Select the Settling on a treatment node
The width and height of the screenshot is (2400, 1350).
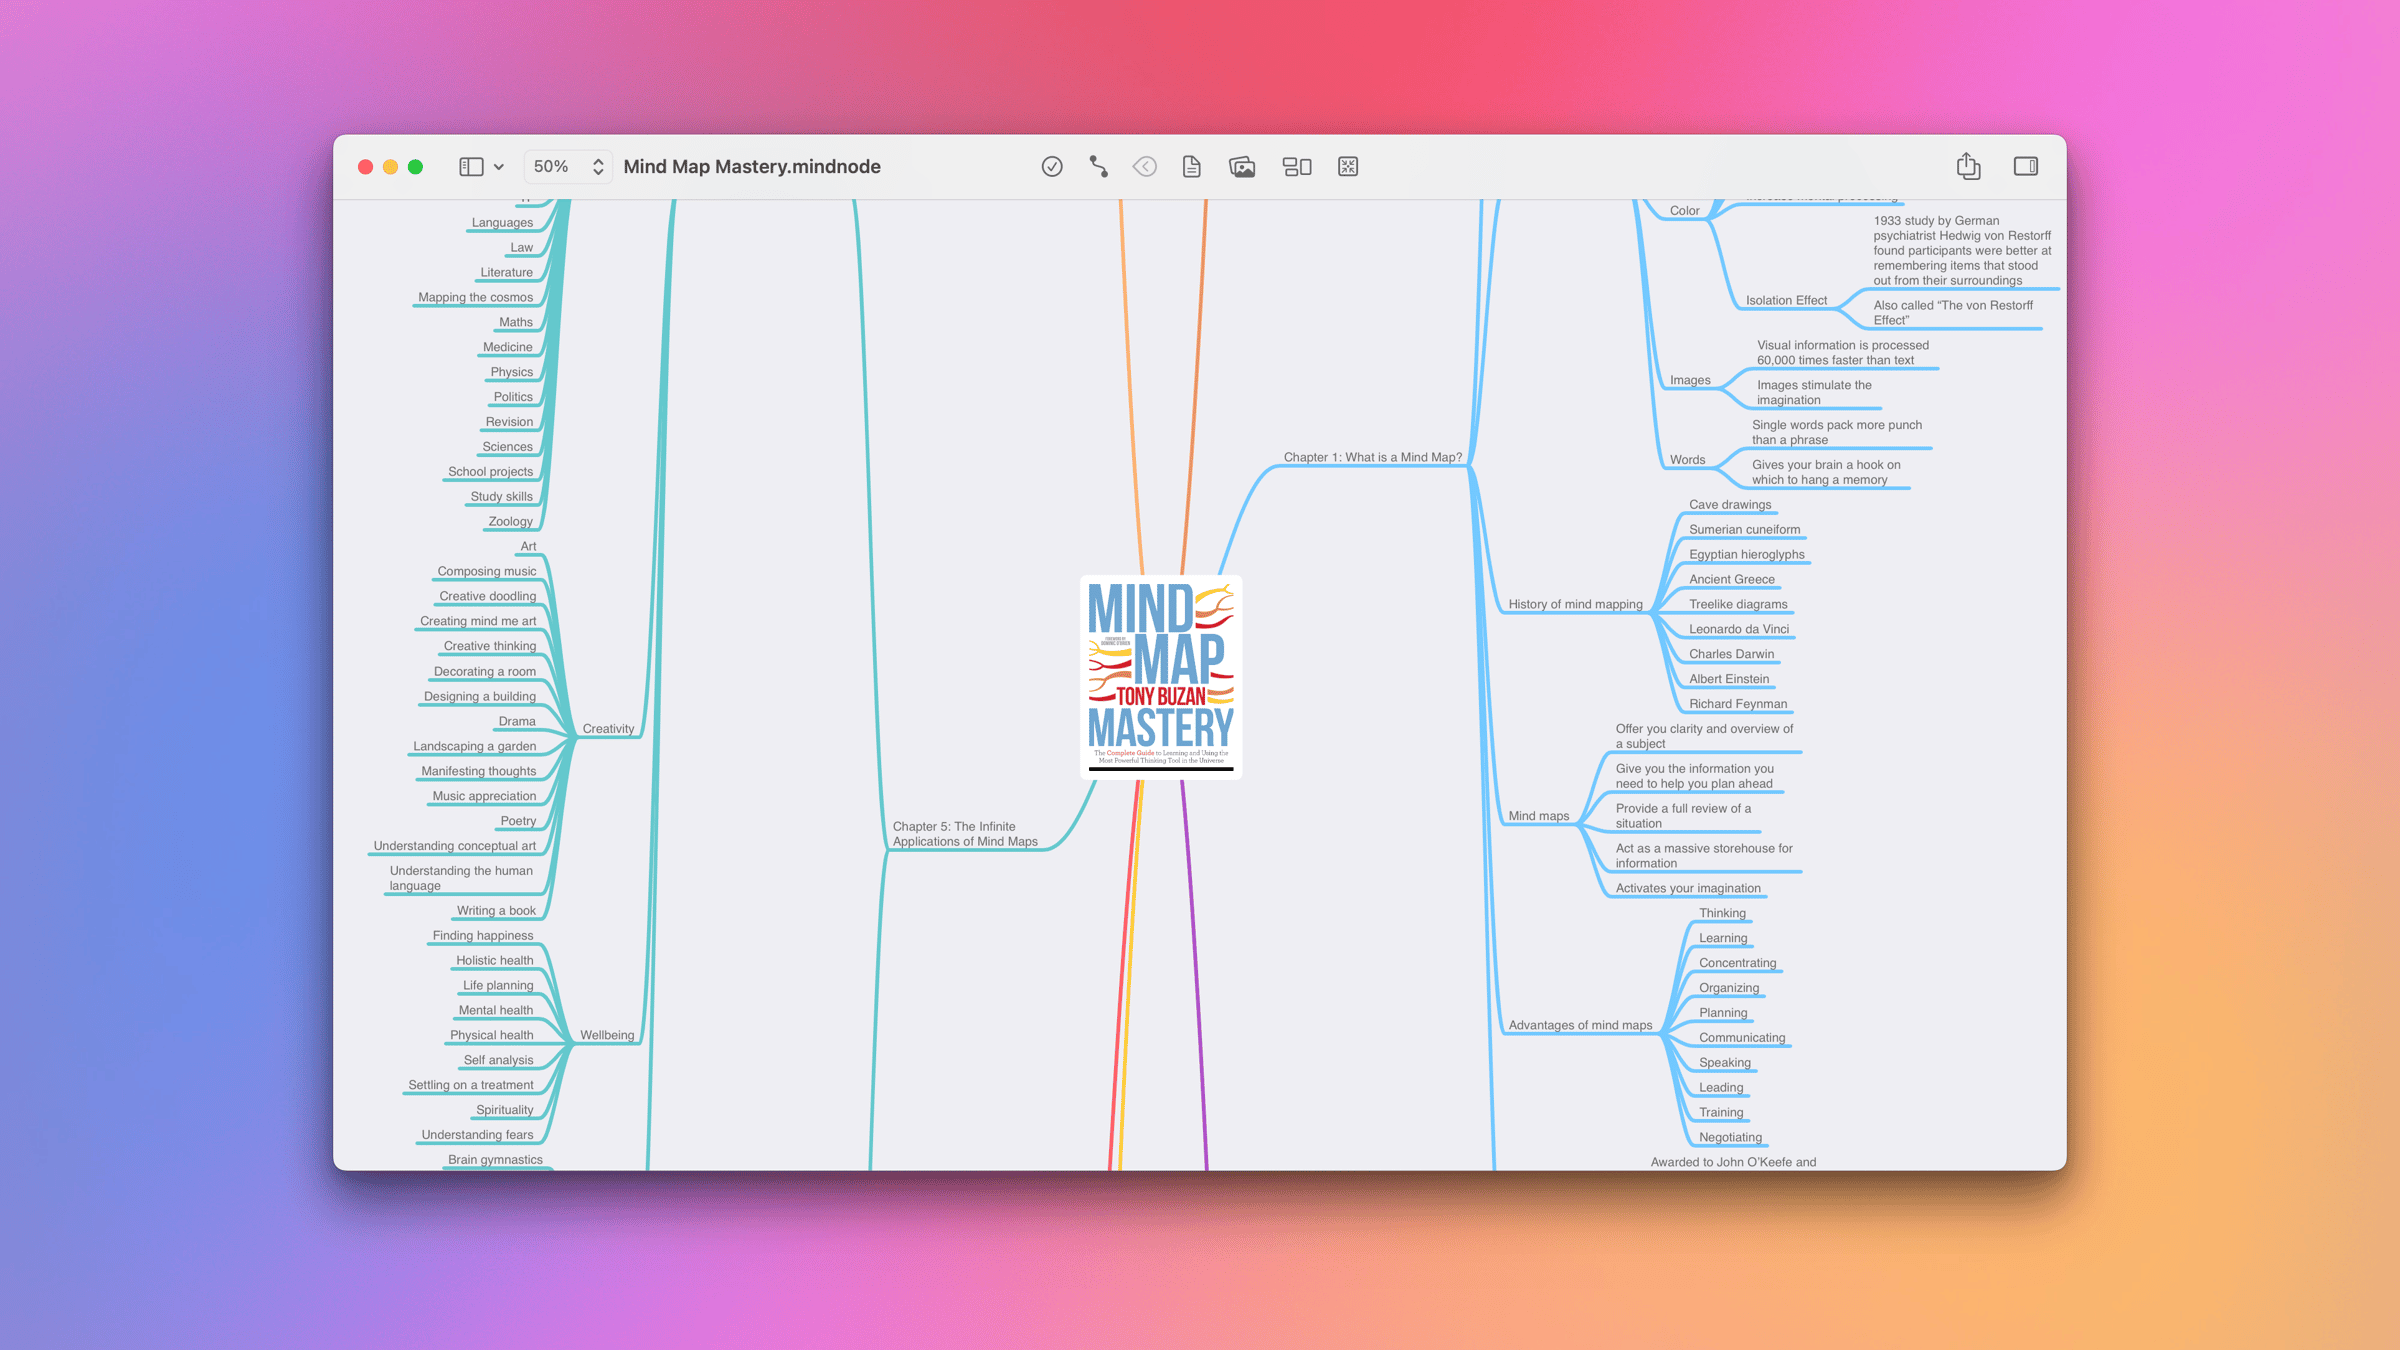tap(470, 1085)
